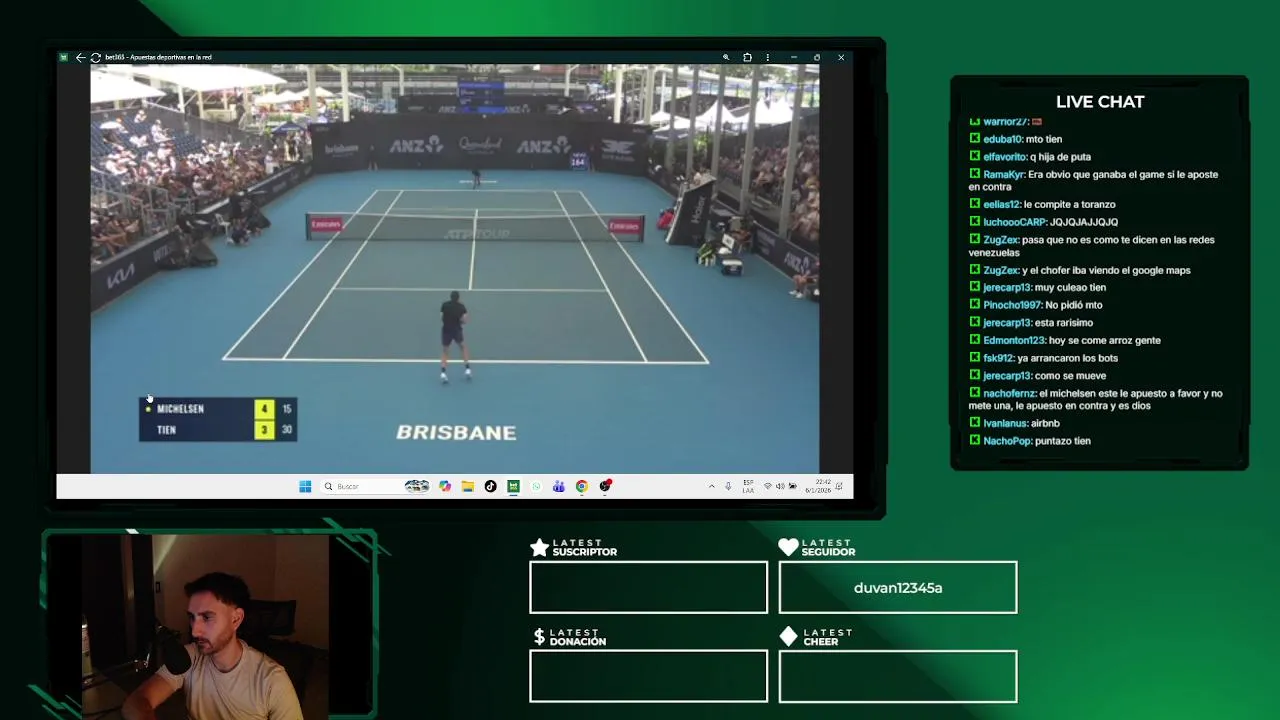The image size is (1280, 720).
Task: Click Tien's game points 30
Action: pos(287,430)
